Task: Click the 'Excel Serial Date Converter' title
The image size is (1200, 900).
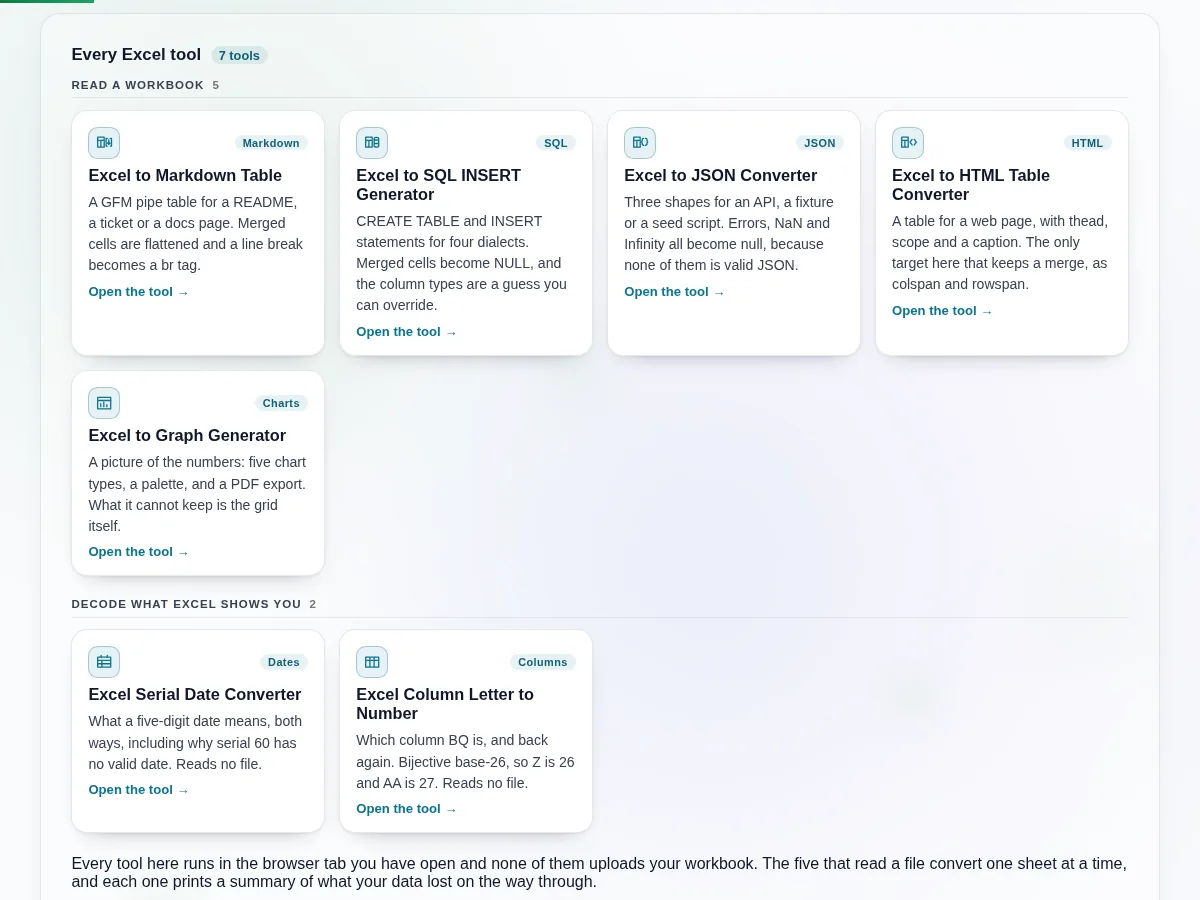Action: (195, 695)
